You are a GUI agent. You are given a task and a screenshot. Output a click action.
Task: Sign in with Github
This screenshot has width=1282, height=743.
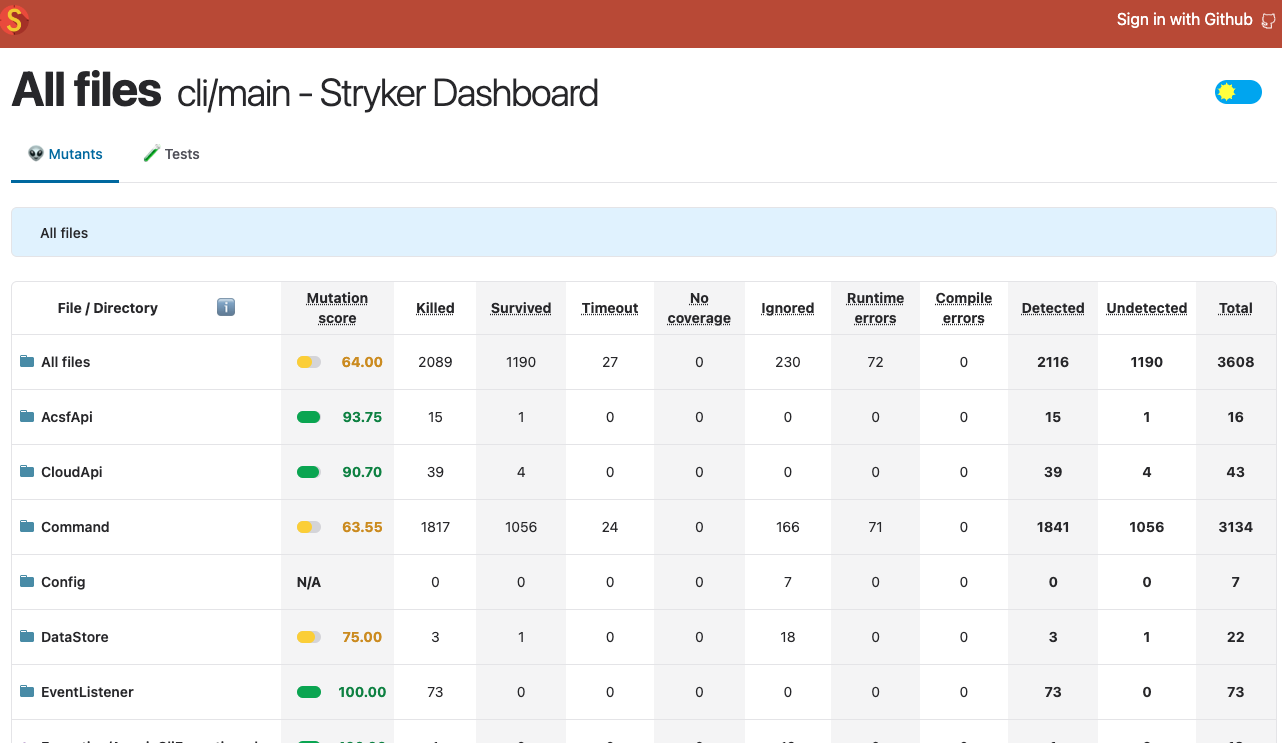[1195, 20]
